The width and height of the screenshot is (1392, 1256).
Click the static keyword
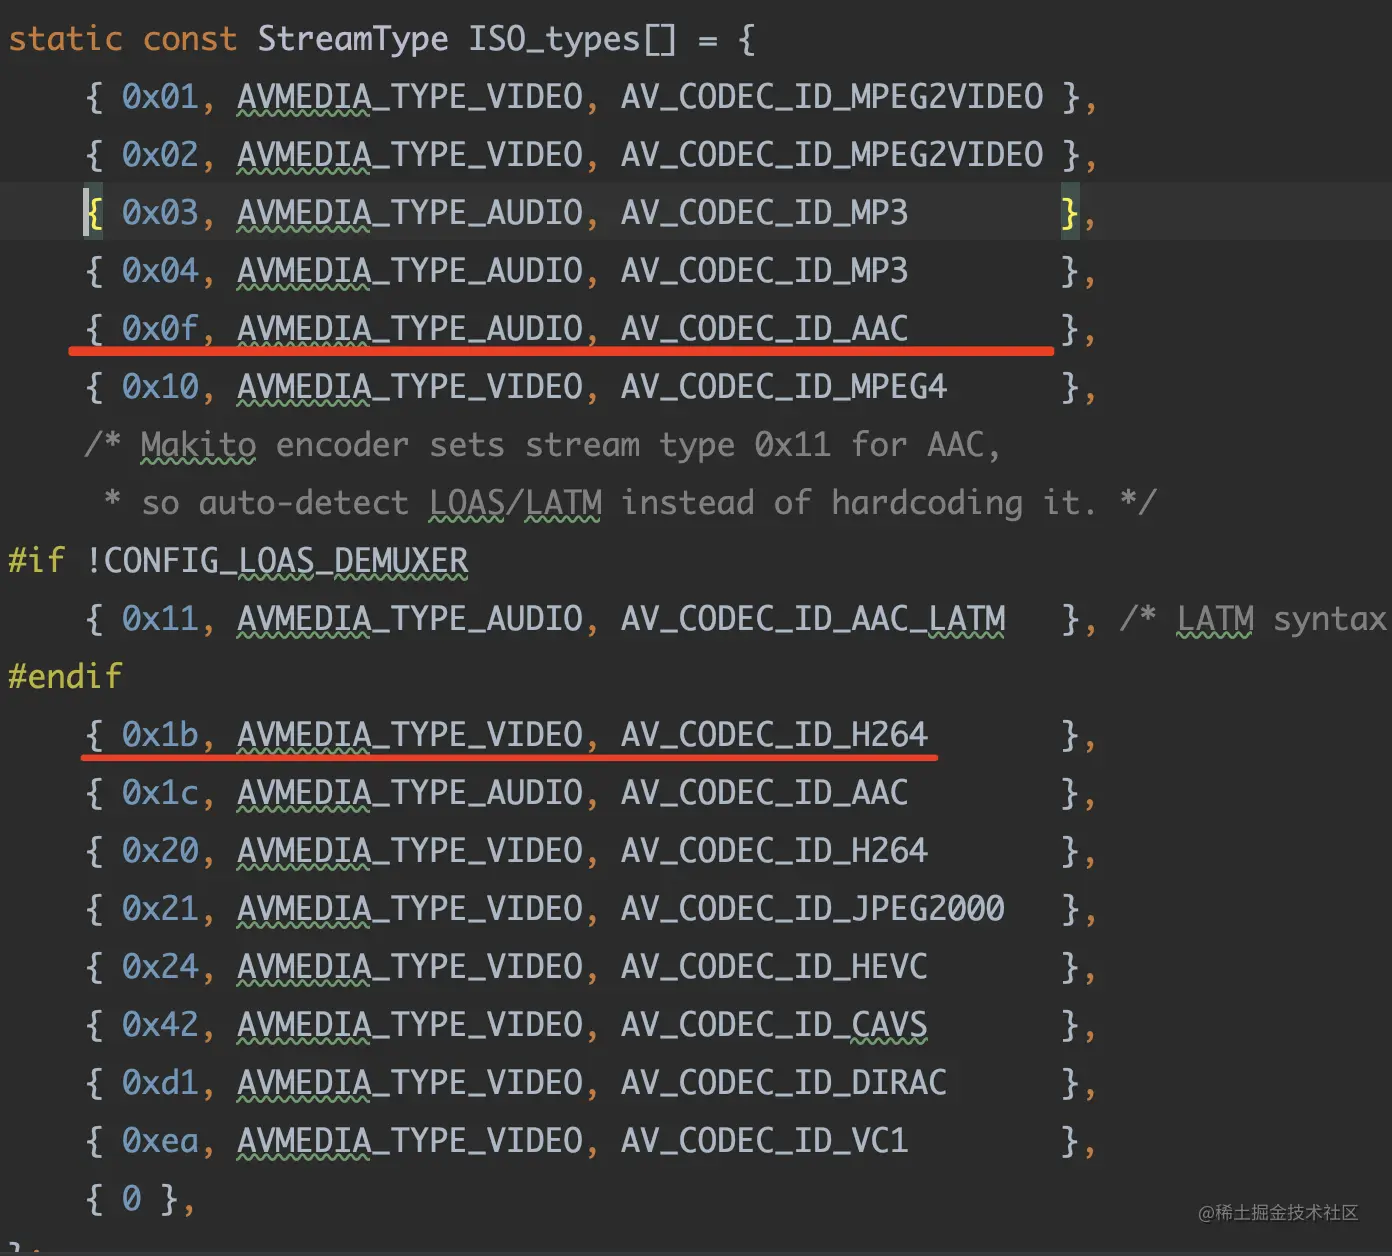pos(66,39)
